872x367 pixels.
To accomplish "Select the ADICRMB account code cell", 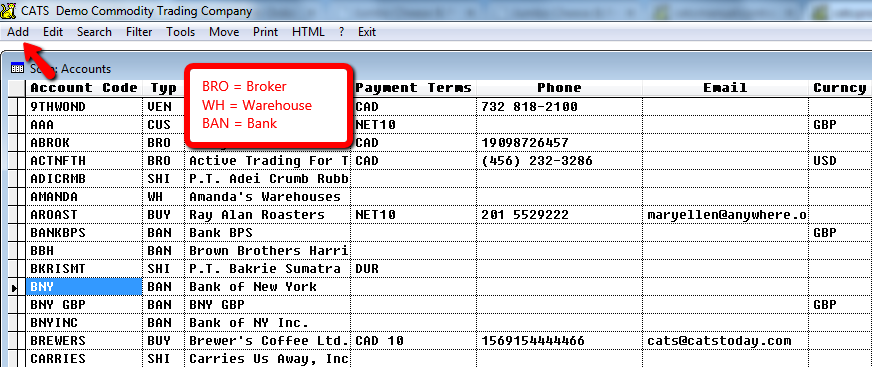I will click(x=83, y=178).
